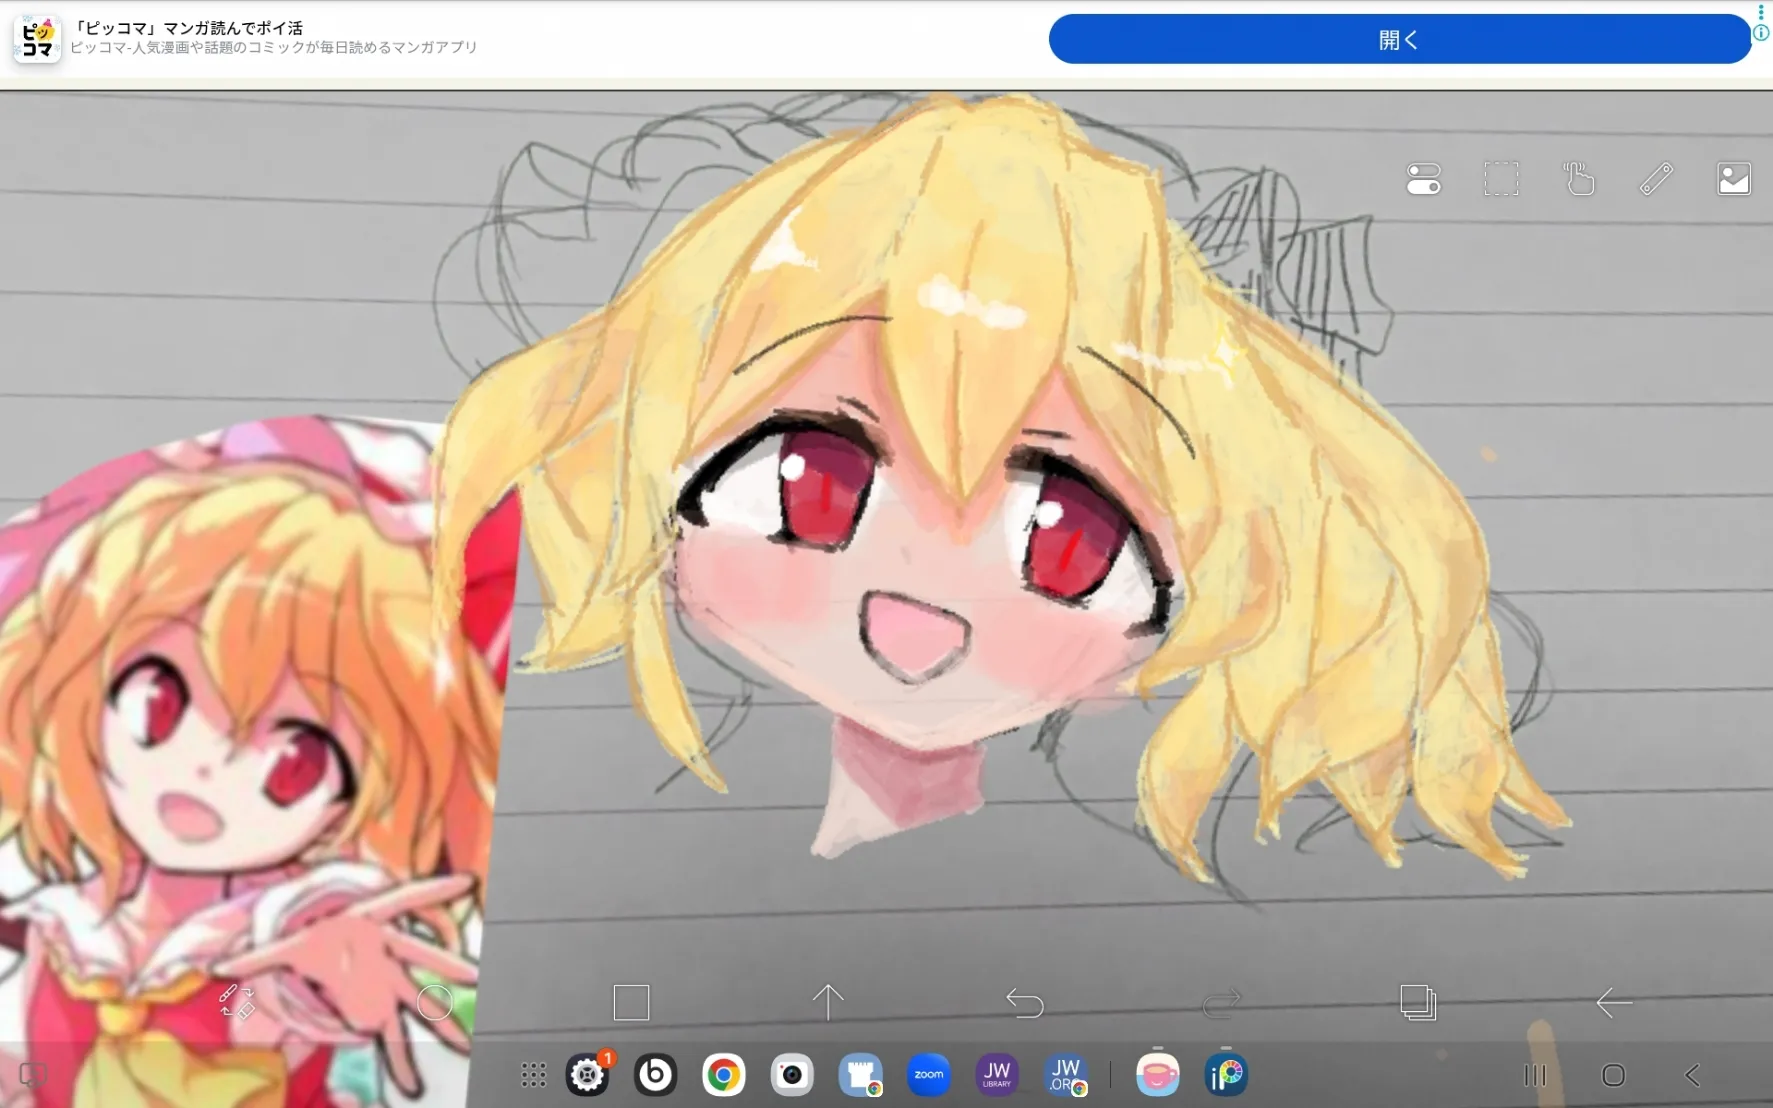Open the 「ピッコマ」マンガ読んでポイ活 ad title
Screen dimensions: 1773x1108
(188, 28)
